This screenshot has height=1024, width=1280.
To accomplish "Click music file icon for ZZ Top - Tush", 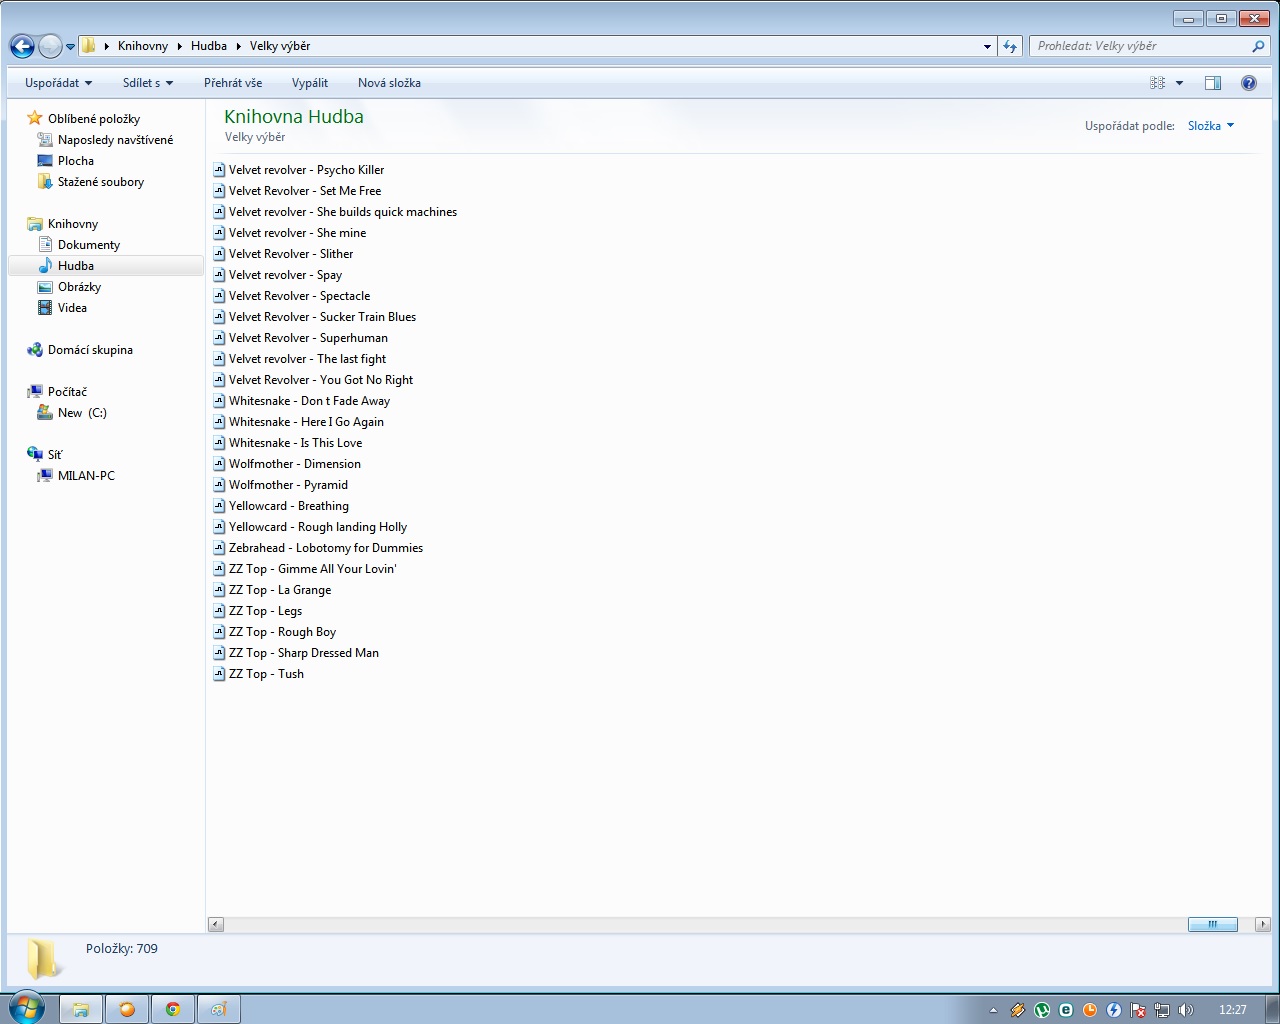I will click(x=219, y=674).
